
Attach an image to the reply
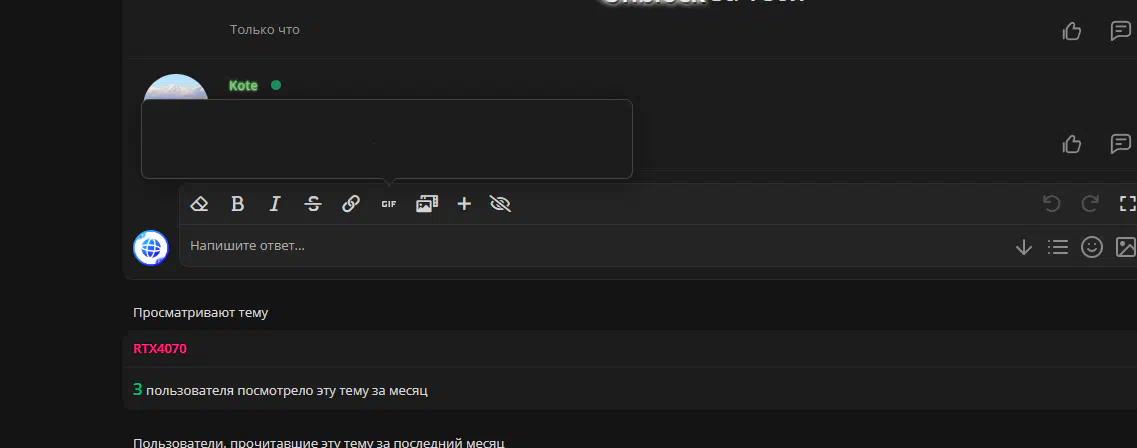coord(1125,247)
